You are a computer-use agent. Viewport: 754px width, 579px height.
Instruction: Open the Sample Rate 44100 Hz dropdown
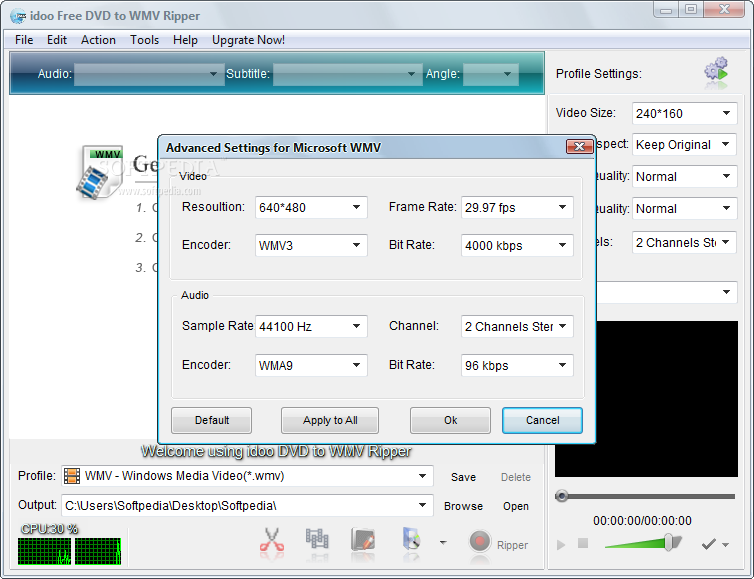pyautogui.click(x=311, y=327)
